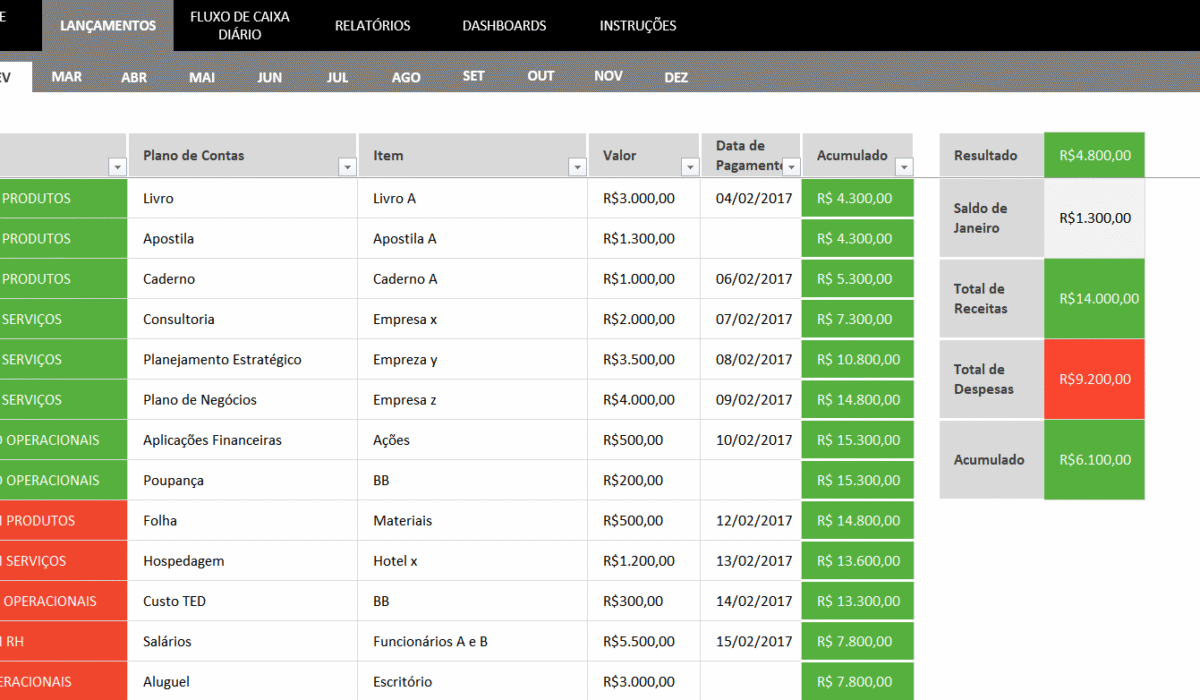Select the Lançamentos tab
Screen dimensions: 1200x700
[x=108, y=26]
